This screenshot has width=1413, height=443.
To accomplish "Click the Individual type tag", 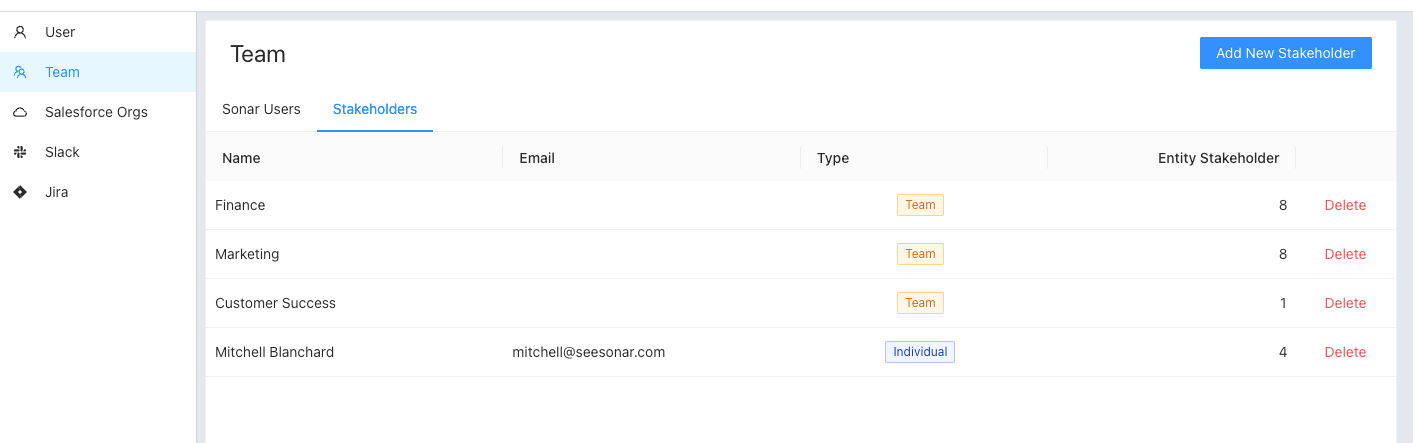I will pyautogui.click(x=920, y=352).
